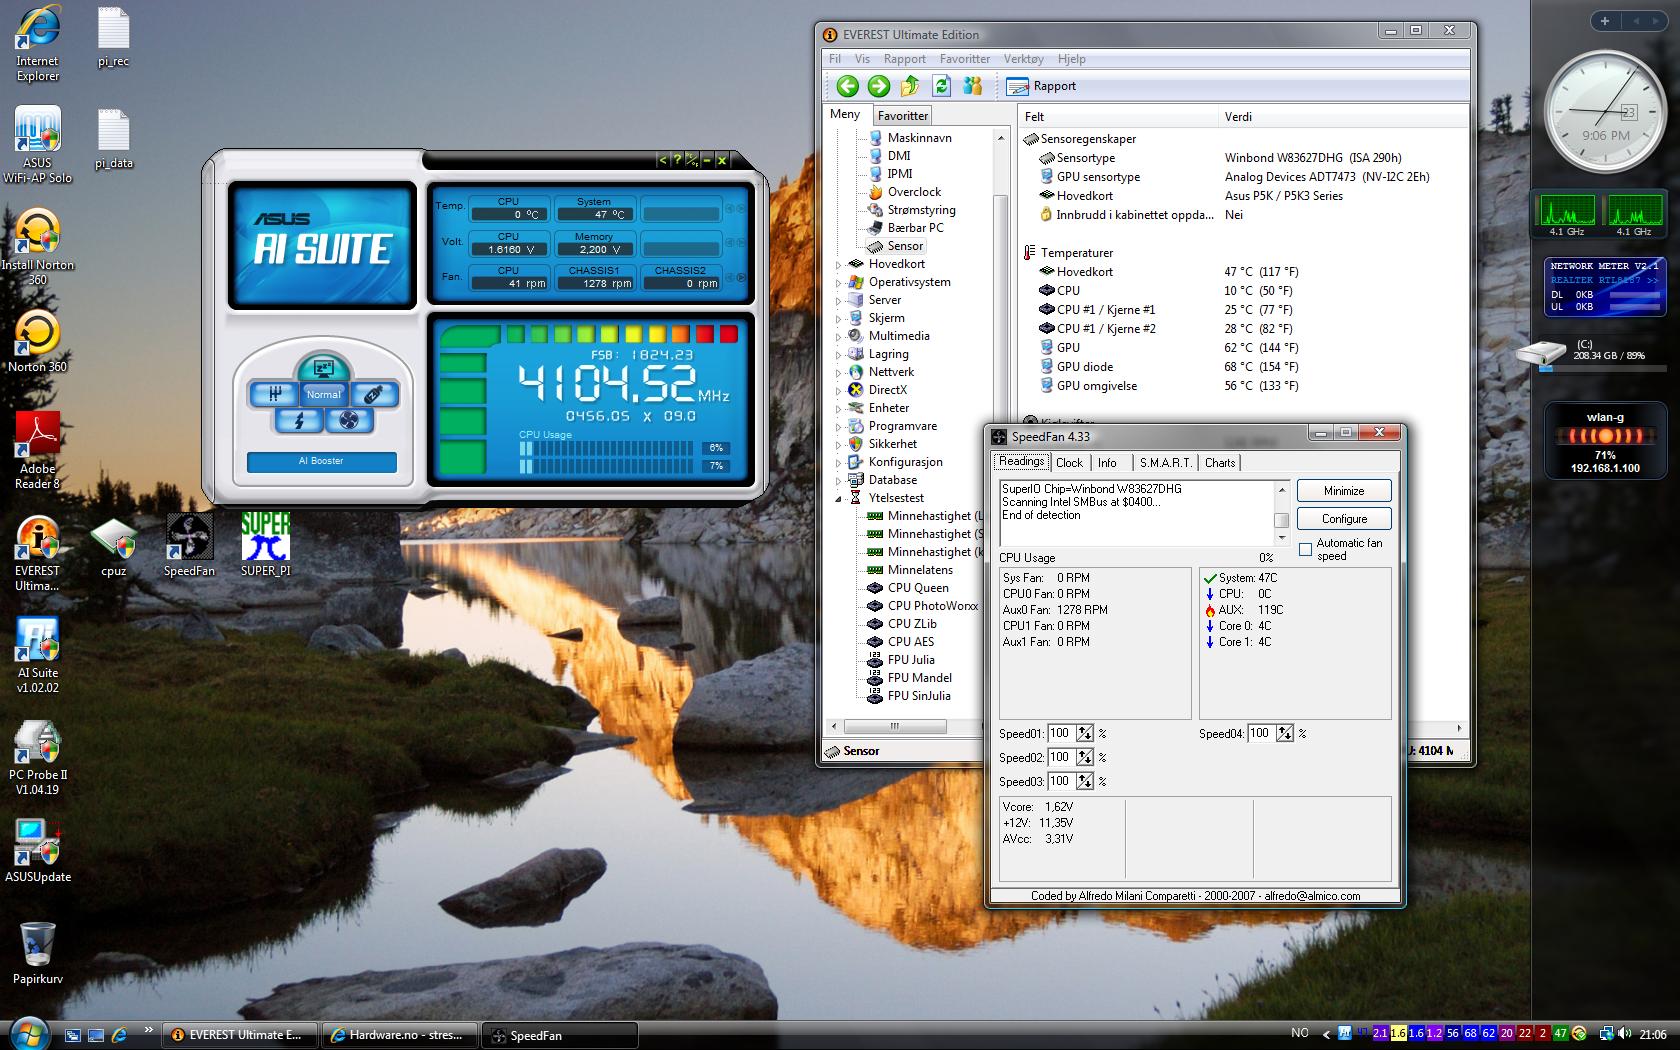Open EVEREST users icon in toolbar
This screenshot has width=1680, height=1050.
pyautogui.click(x=972, y=86)
